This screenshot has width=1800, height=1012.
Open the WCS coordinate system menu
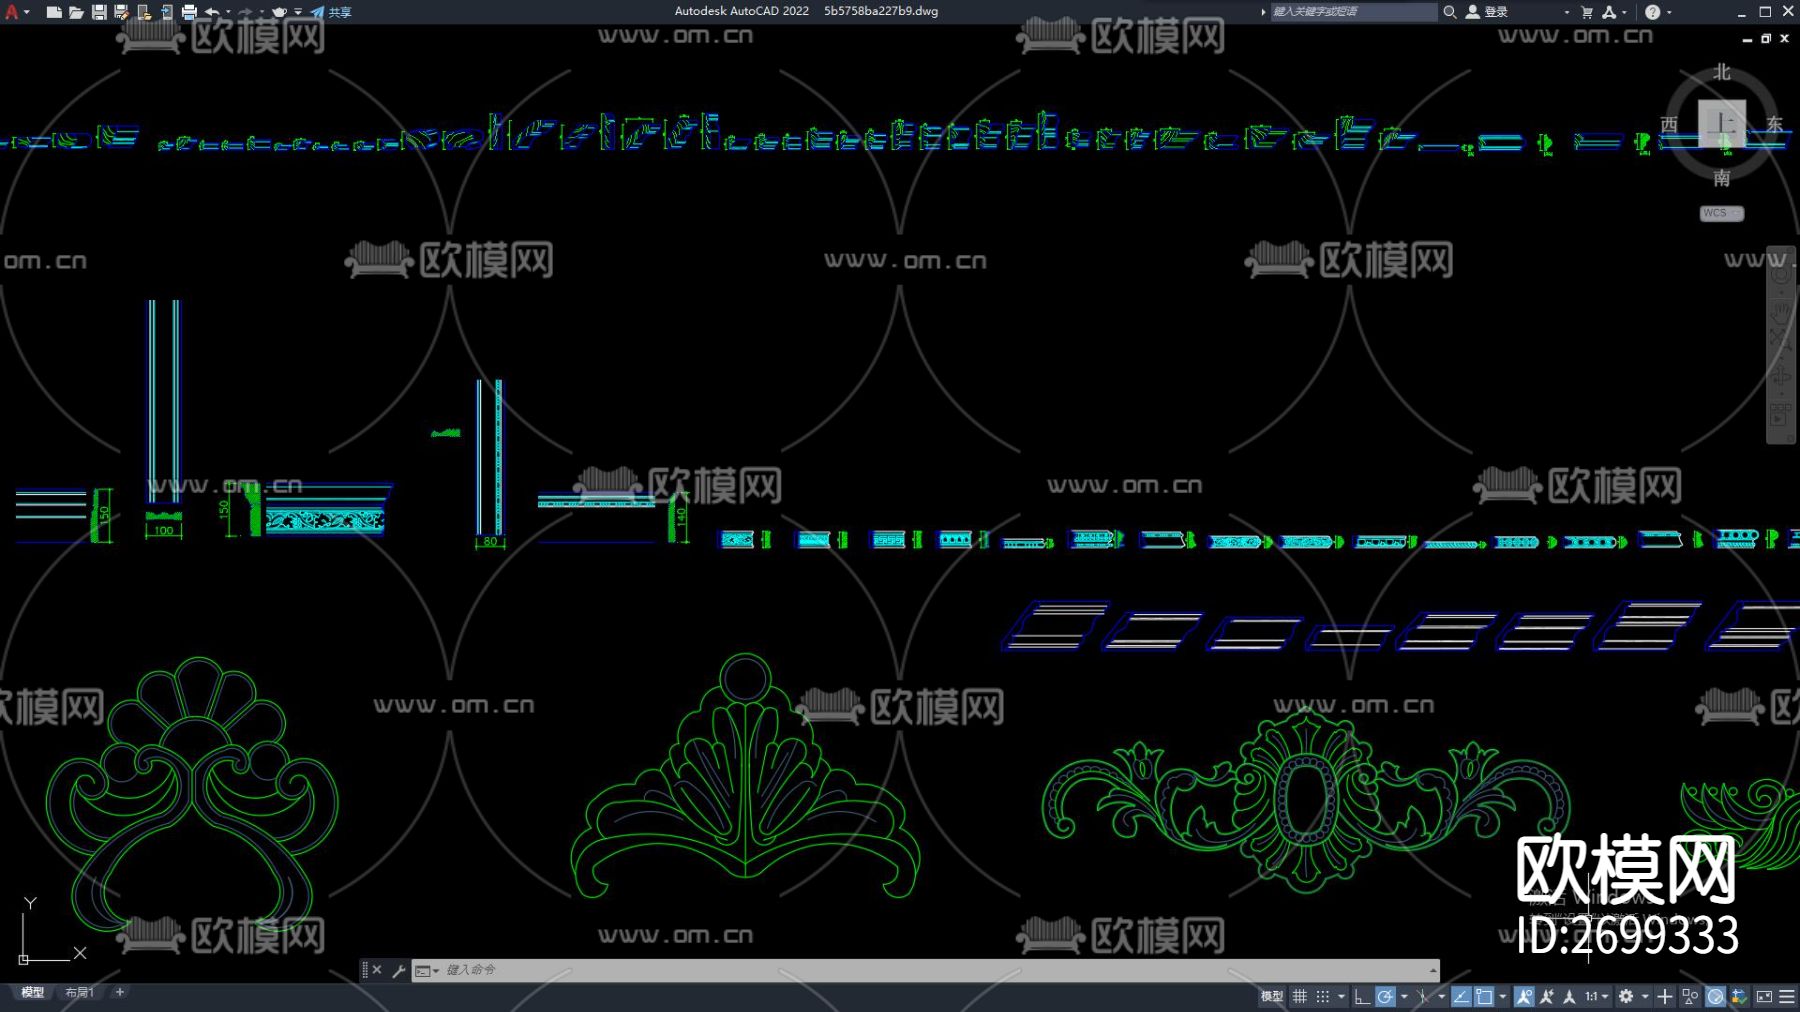pos(1721,213)
